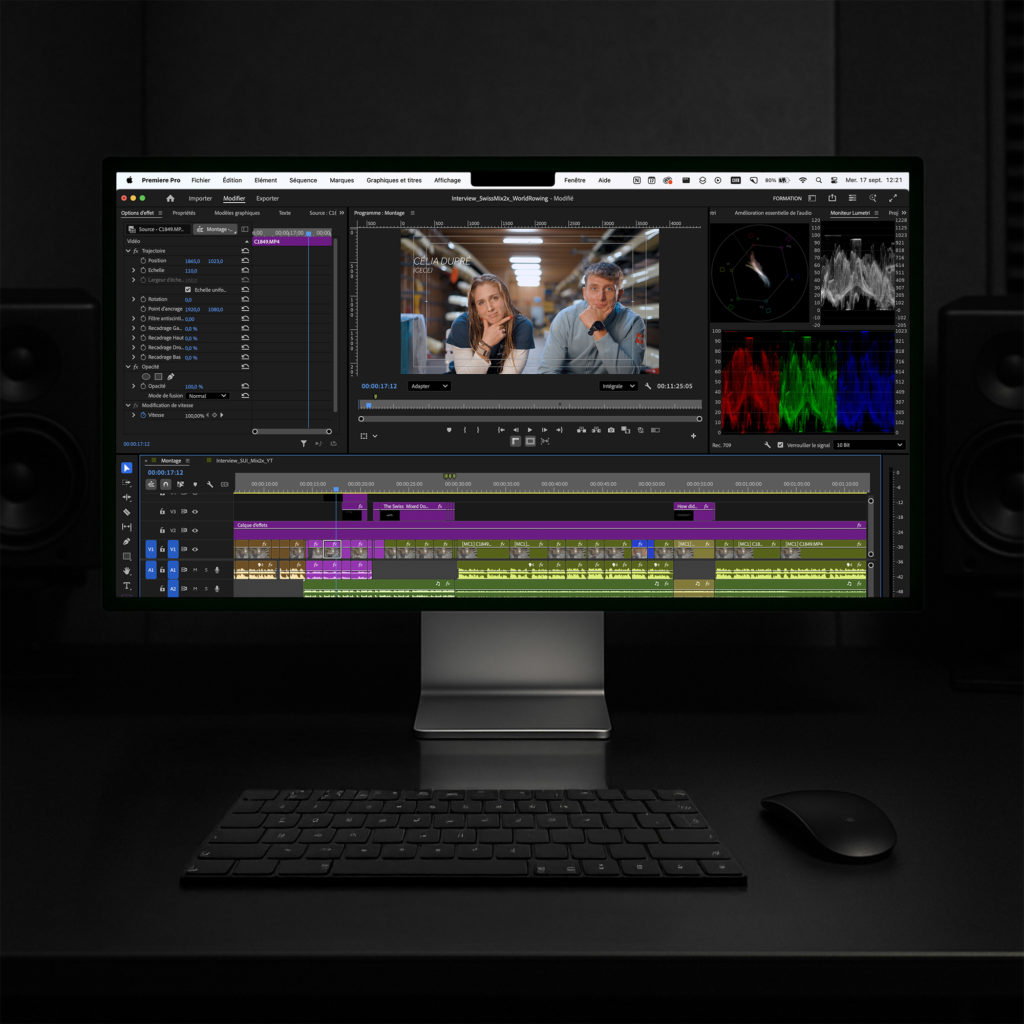Switch to the Amélioration essentielle de l'audio tab

coord(772,213)
